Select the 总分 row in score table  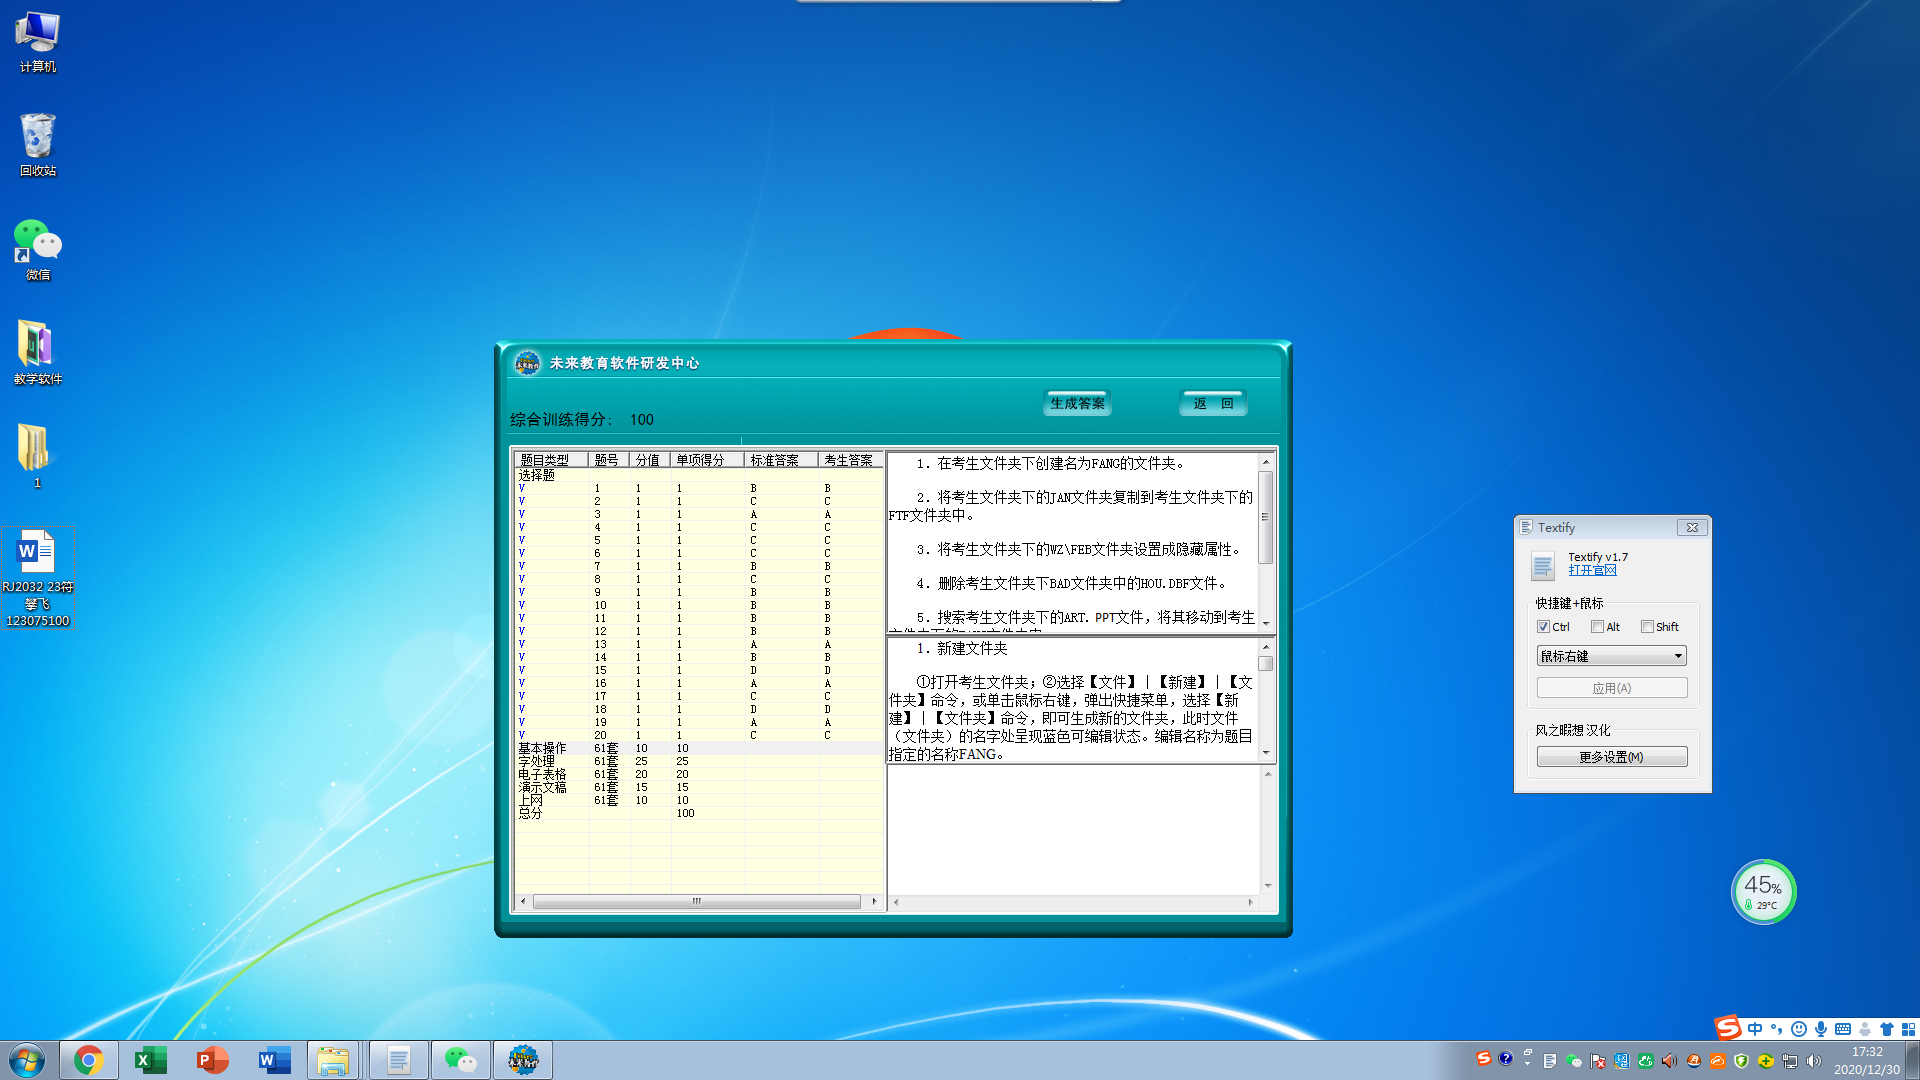pos(699,813)
